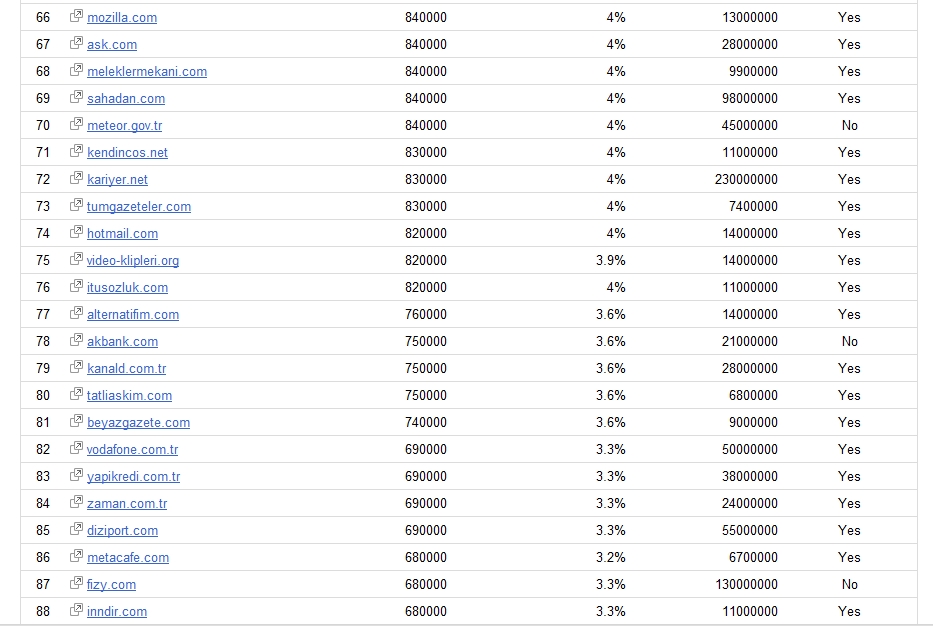933x626 pixels.
Task: Select 3.9% in the video-klipleri.org row
Action: click(x=610, y=261)
